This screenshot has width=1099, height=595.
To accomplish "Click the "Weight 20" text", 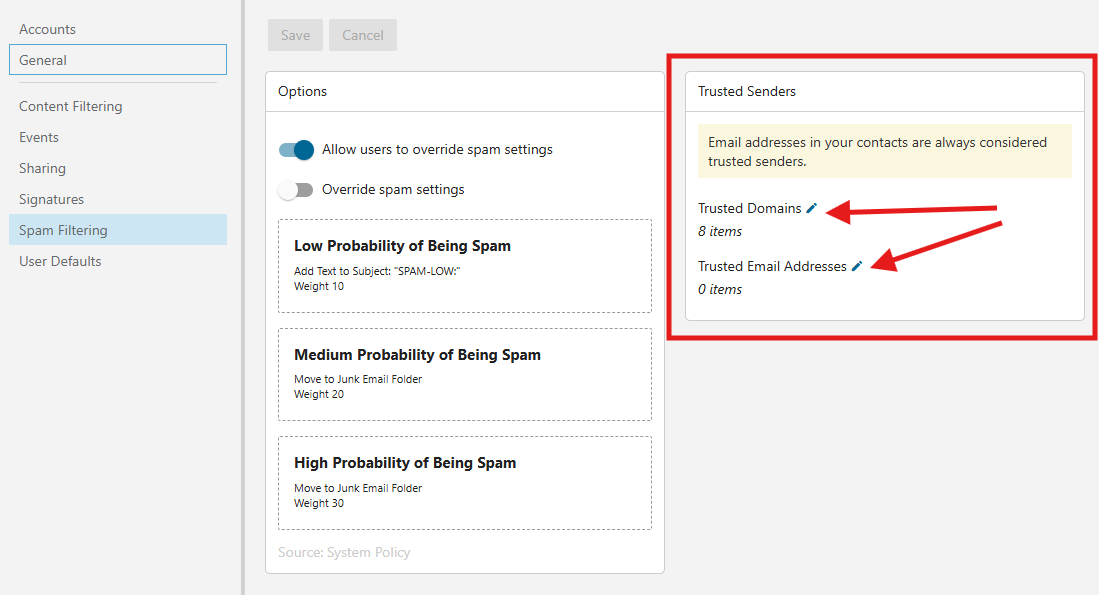I will pos(319,394).
